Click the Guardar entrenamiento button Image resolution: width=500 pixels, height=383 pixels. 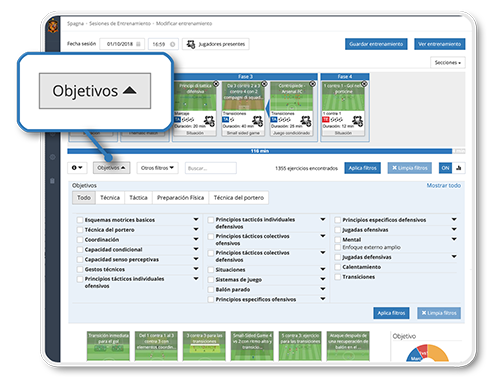pyautogui.click(x=376, y=44)
